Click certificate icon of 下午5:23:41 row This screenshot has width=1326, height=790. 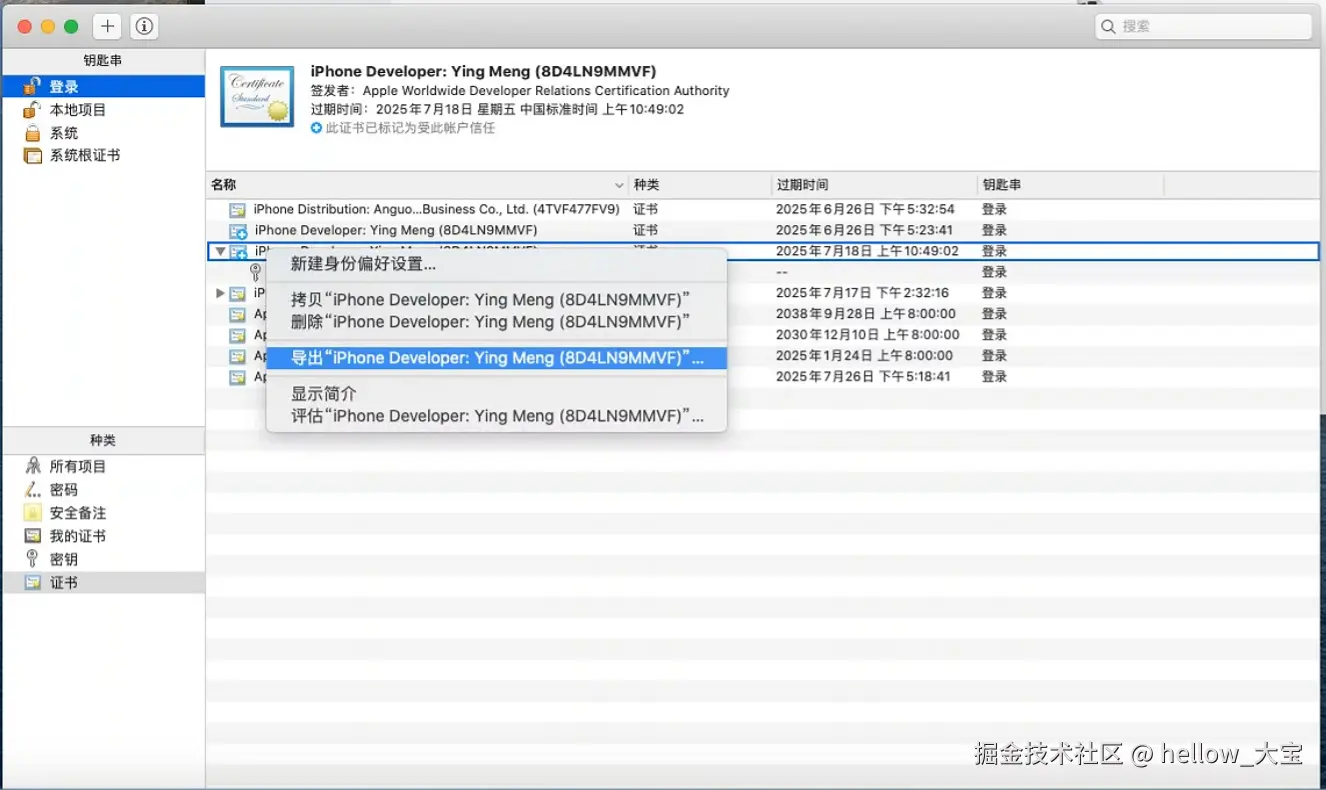(238, 231)
